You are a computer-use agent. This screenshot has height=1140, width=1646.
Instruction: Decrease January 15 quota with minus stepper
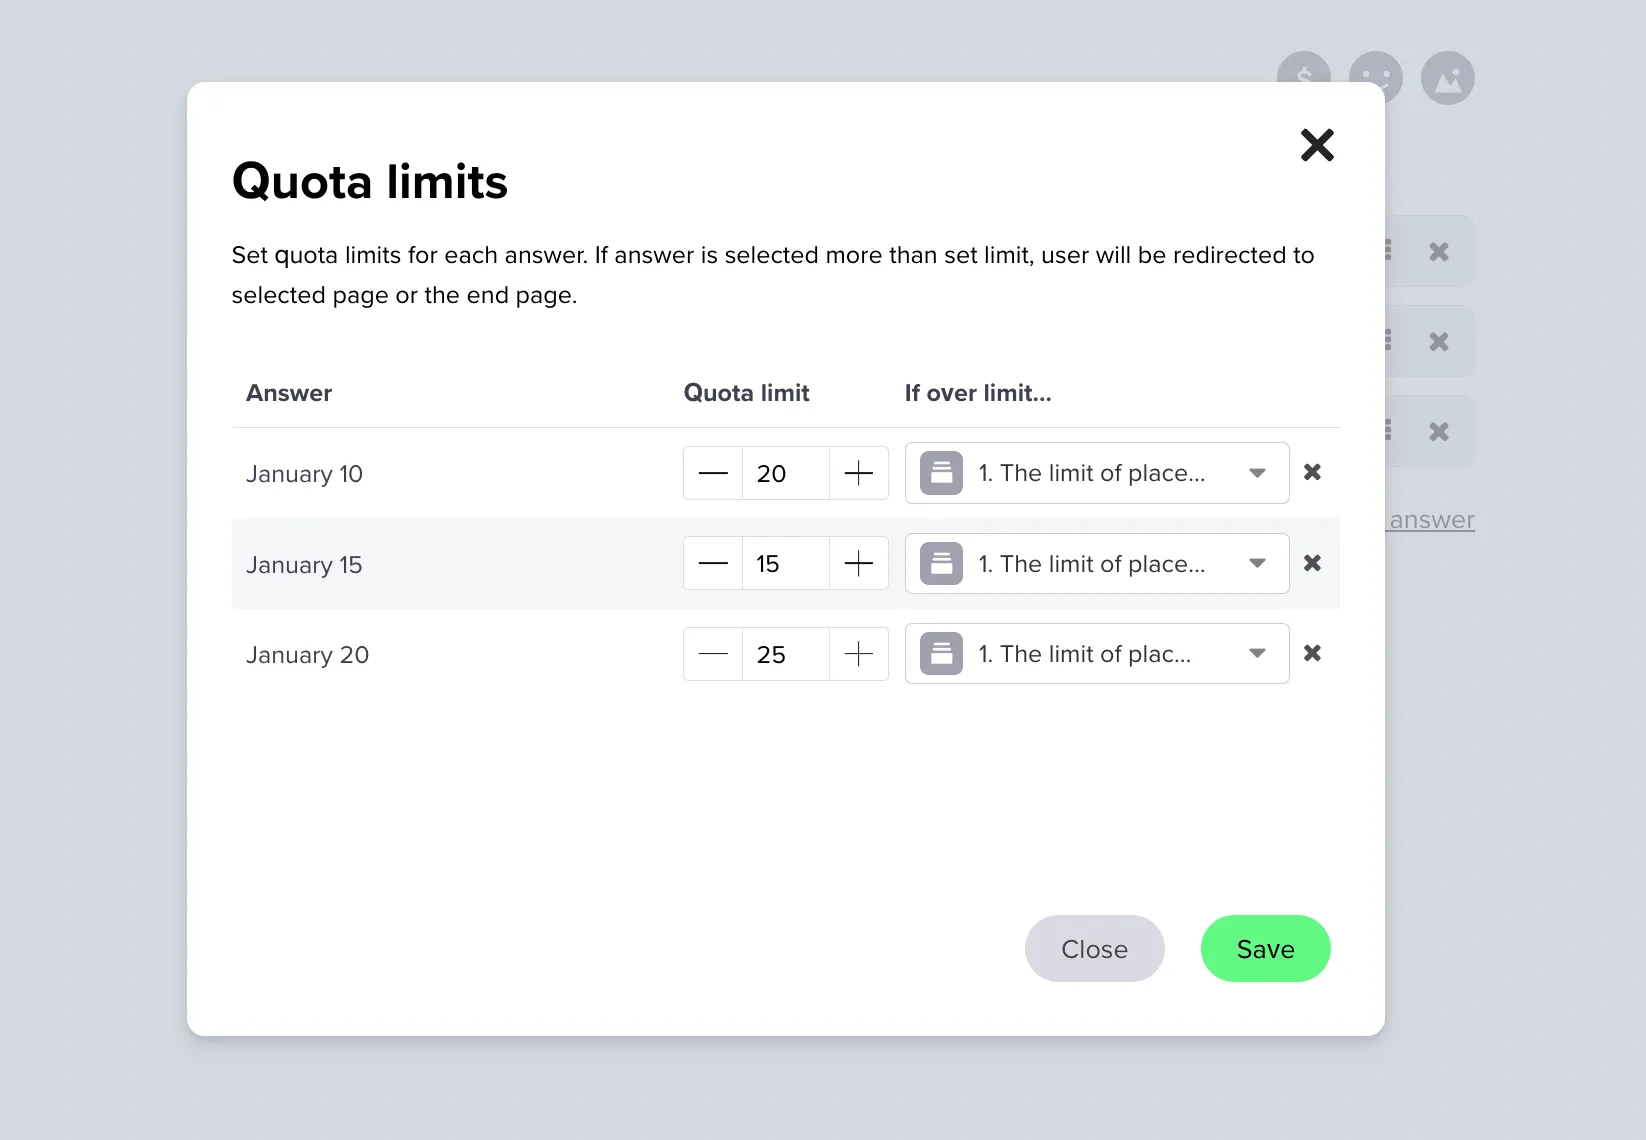[x=712, y=563]
